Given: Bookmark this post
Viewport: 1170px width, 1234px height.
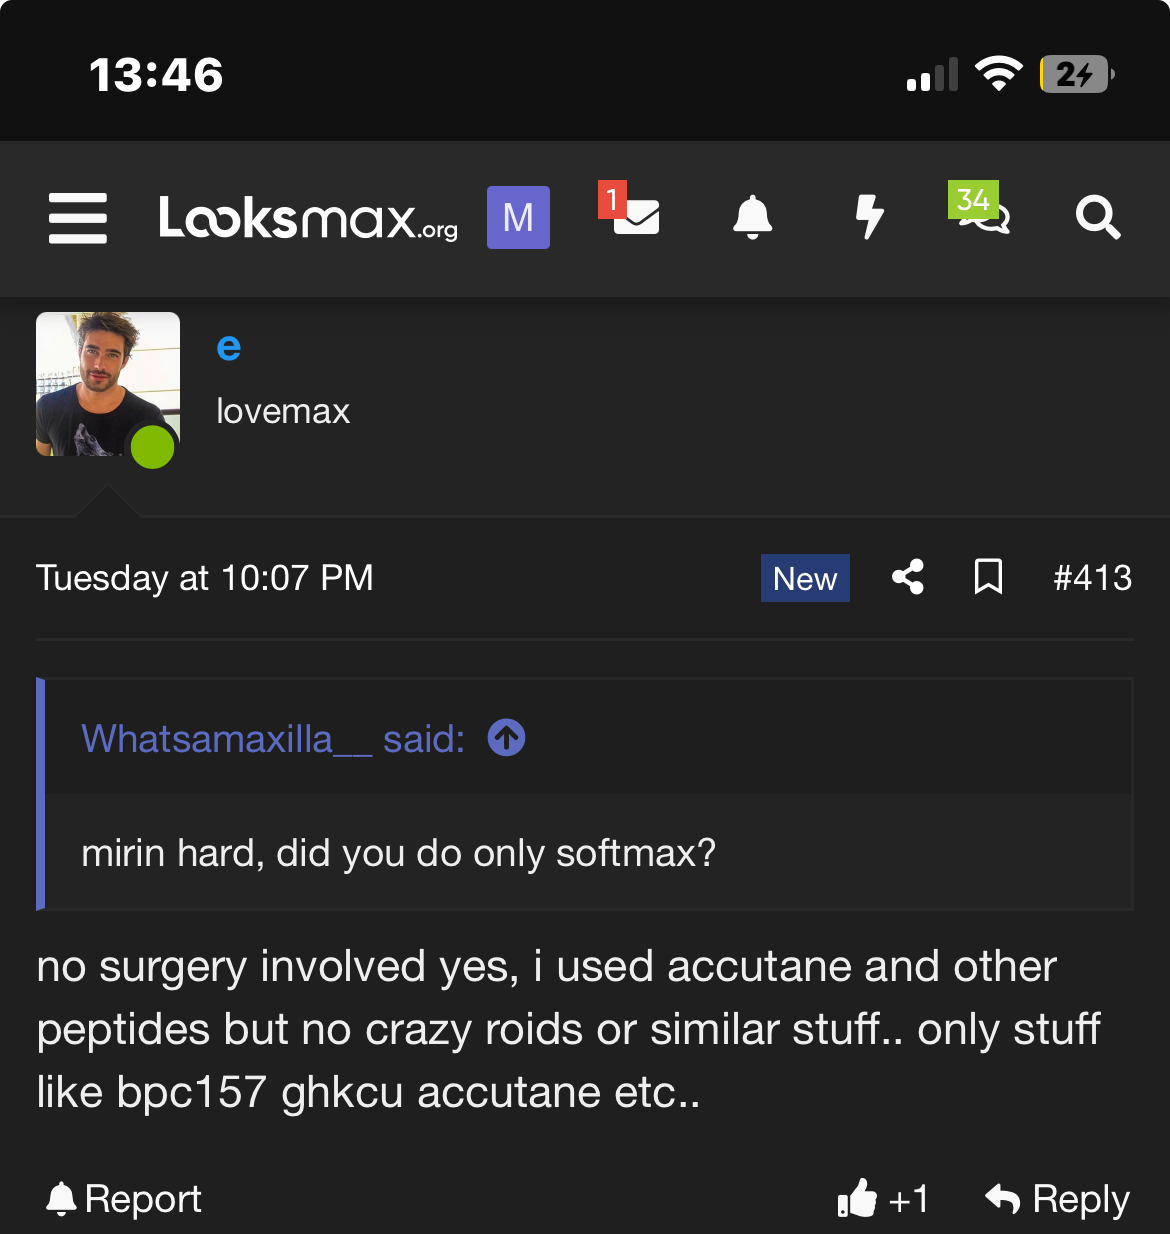Looking at the screenshot, I should click(x=988, y=578).
